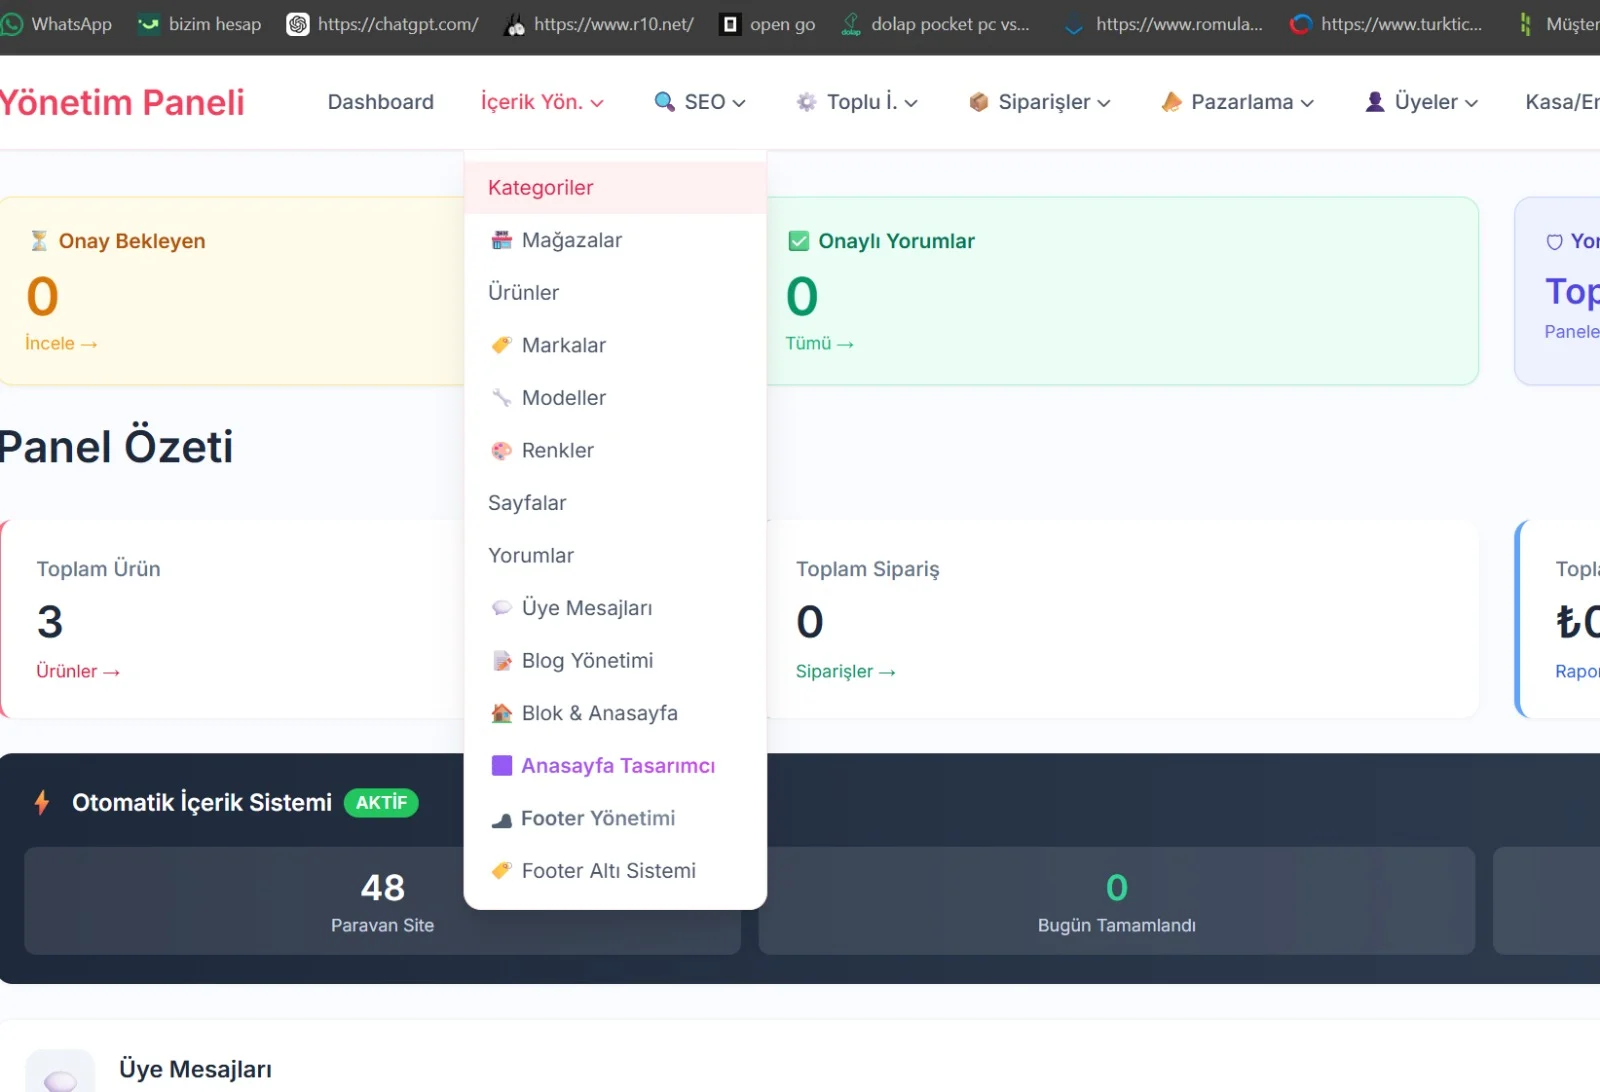This screenshot has width=1600, height=1092.
Task: Open the Kasa/En nav item
Action: pos(1562,102)
